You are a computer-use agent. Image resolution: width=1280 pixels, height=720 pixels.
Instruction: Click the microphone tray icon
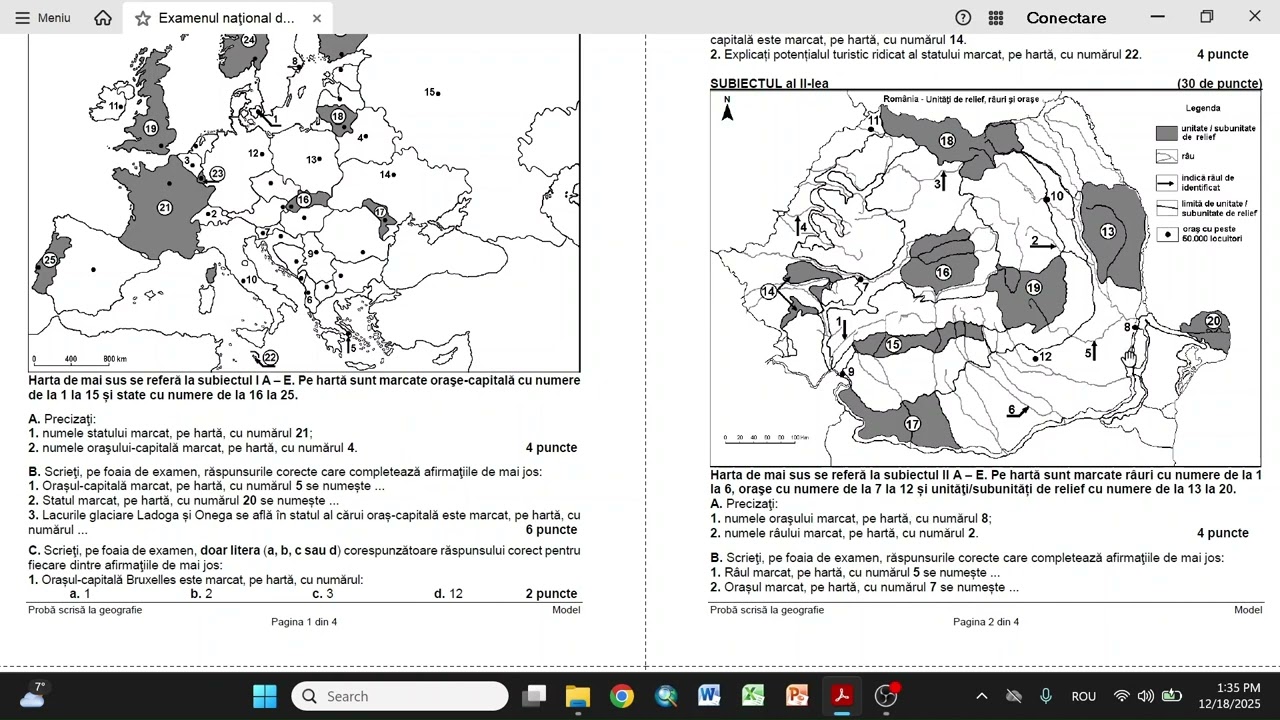click(x=1046, y=696)
